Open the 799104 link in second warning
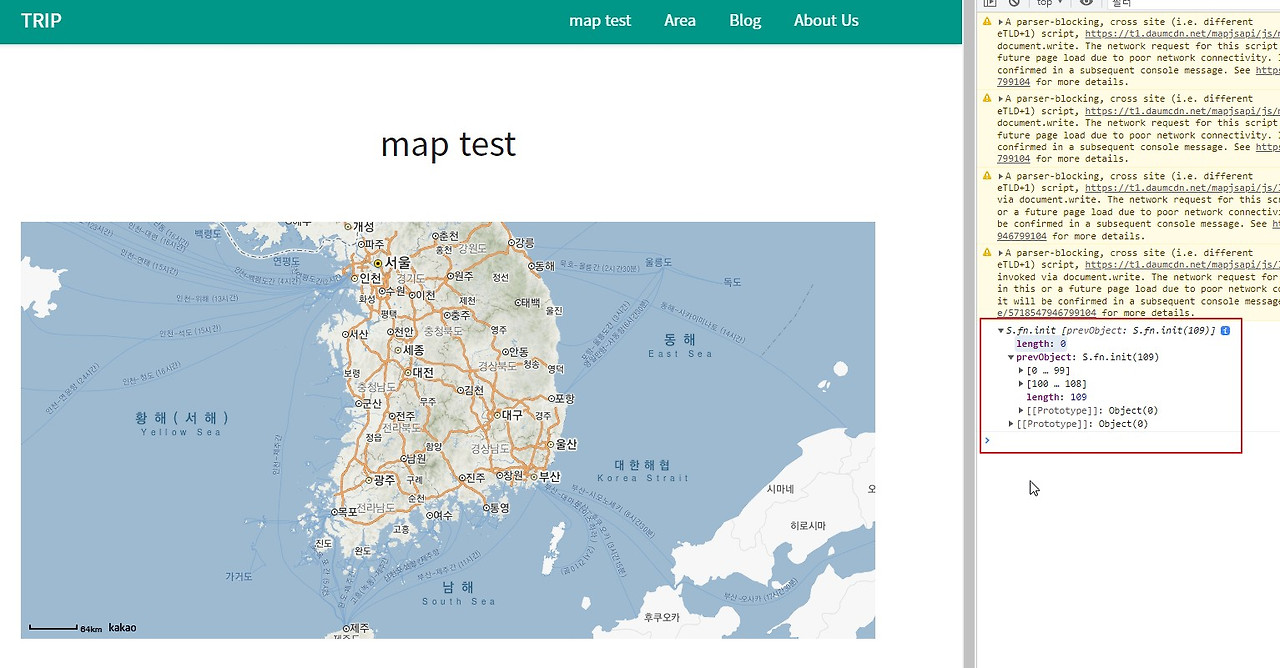1280x668 pixels. (1013, 159)
